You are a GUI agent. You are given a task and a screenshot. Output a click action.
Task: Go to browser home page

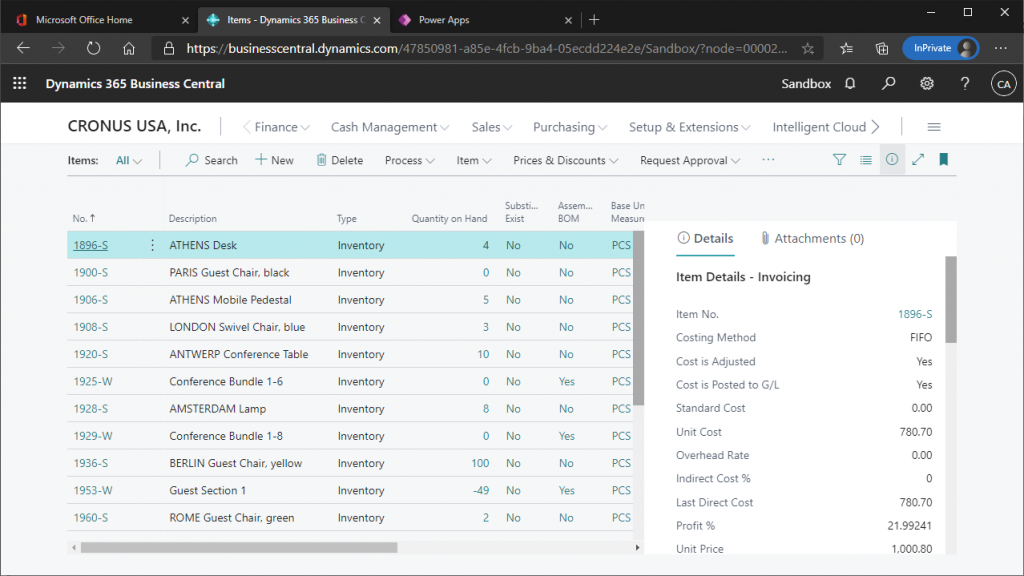click(x=129, y=48)
